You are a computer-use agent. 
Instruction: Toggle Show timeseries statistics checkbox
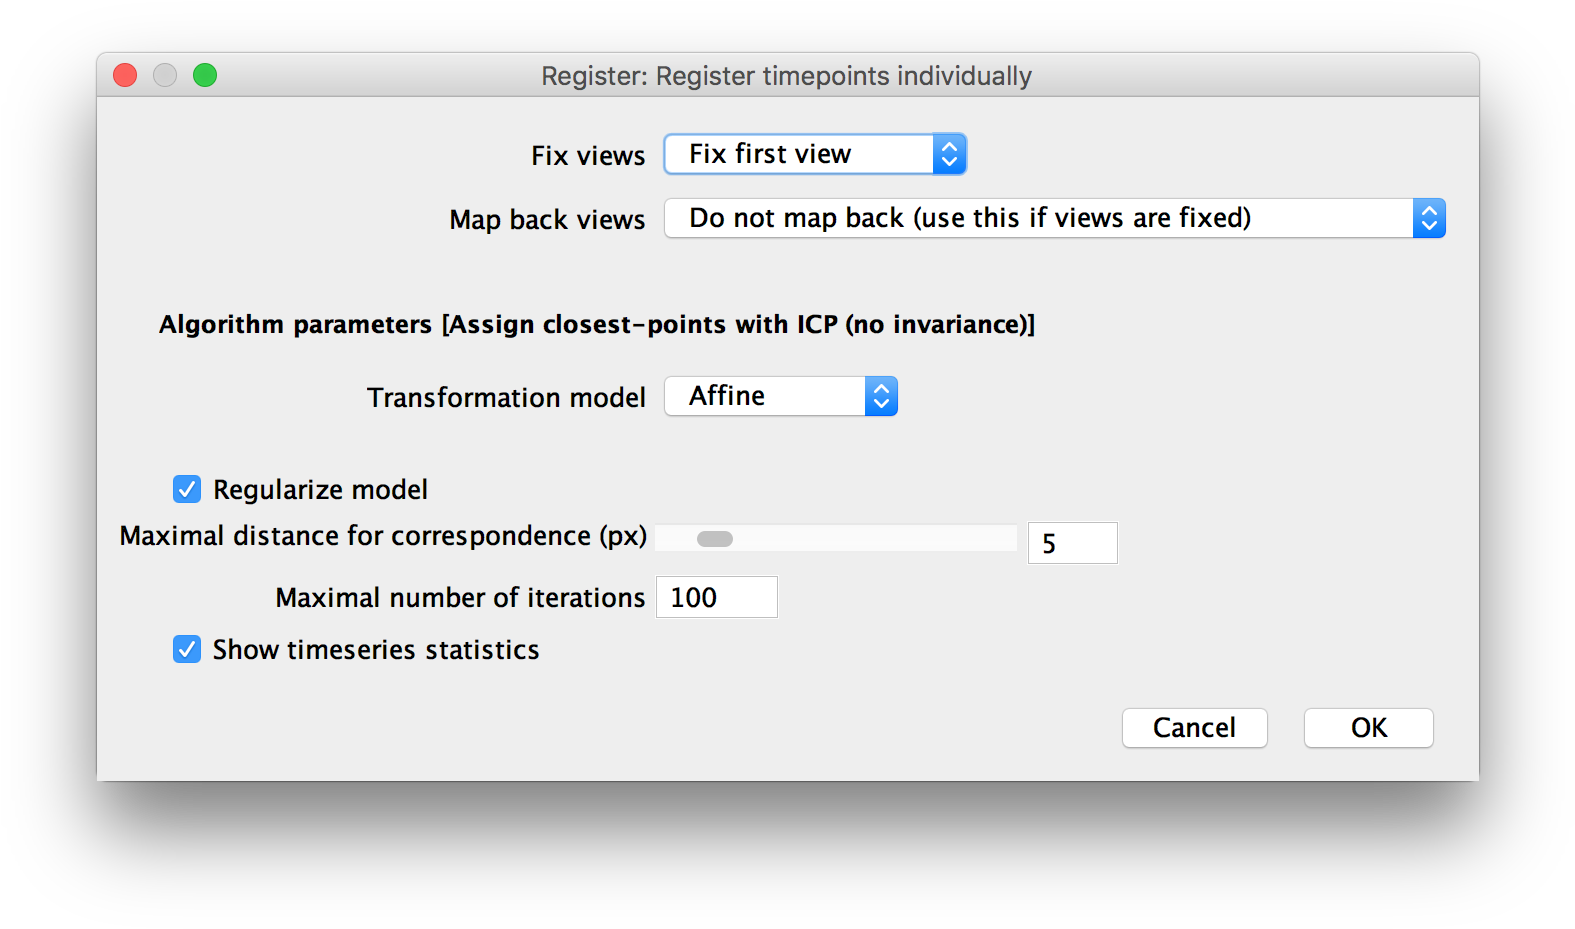pyautogui.click(x=187, y=649)
